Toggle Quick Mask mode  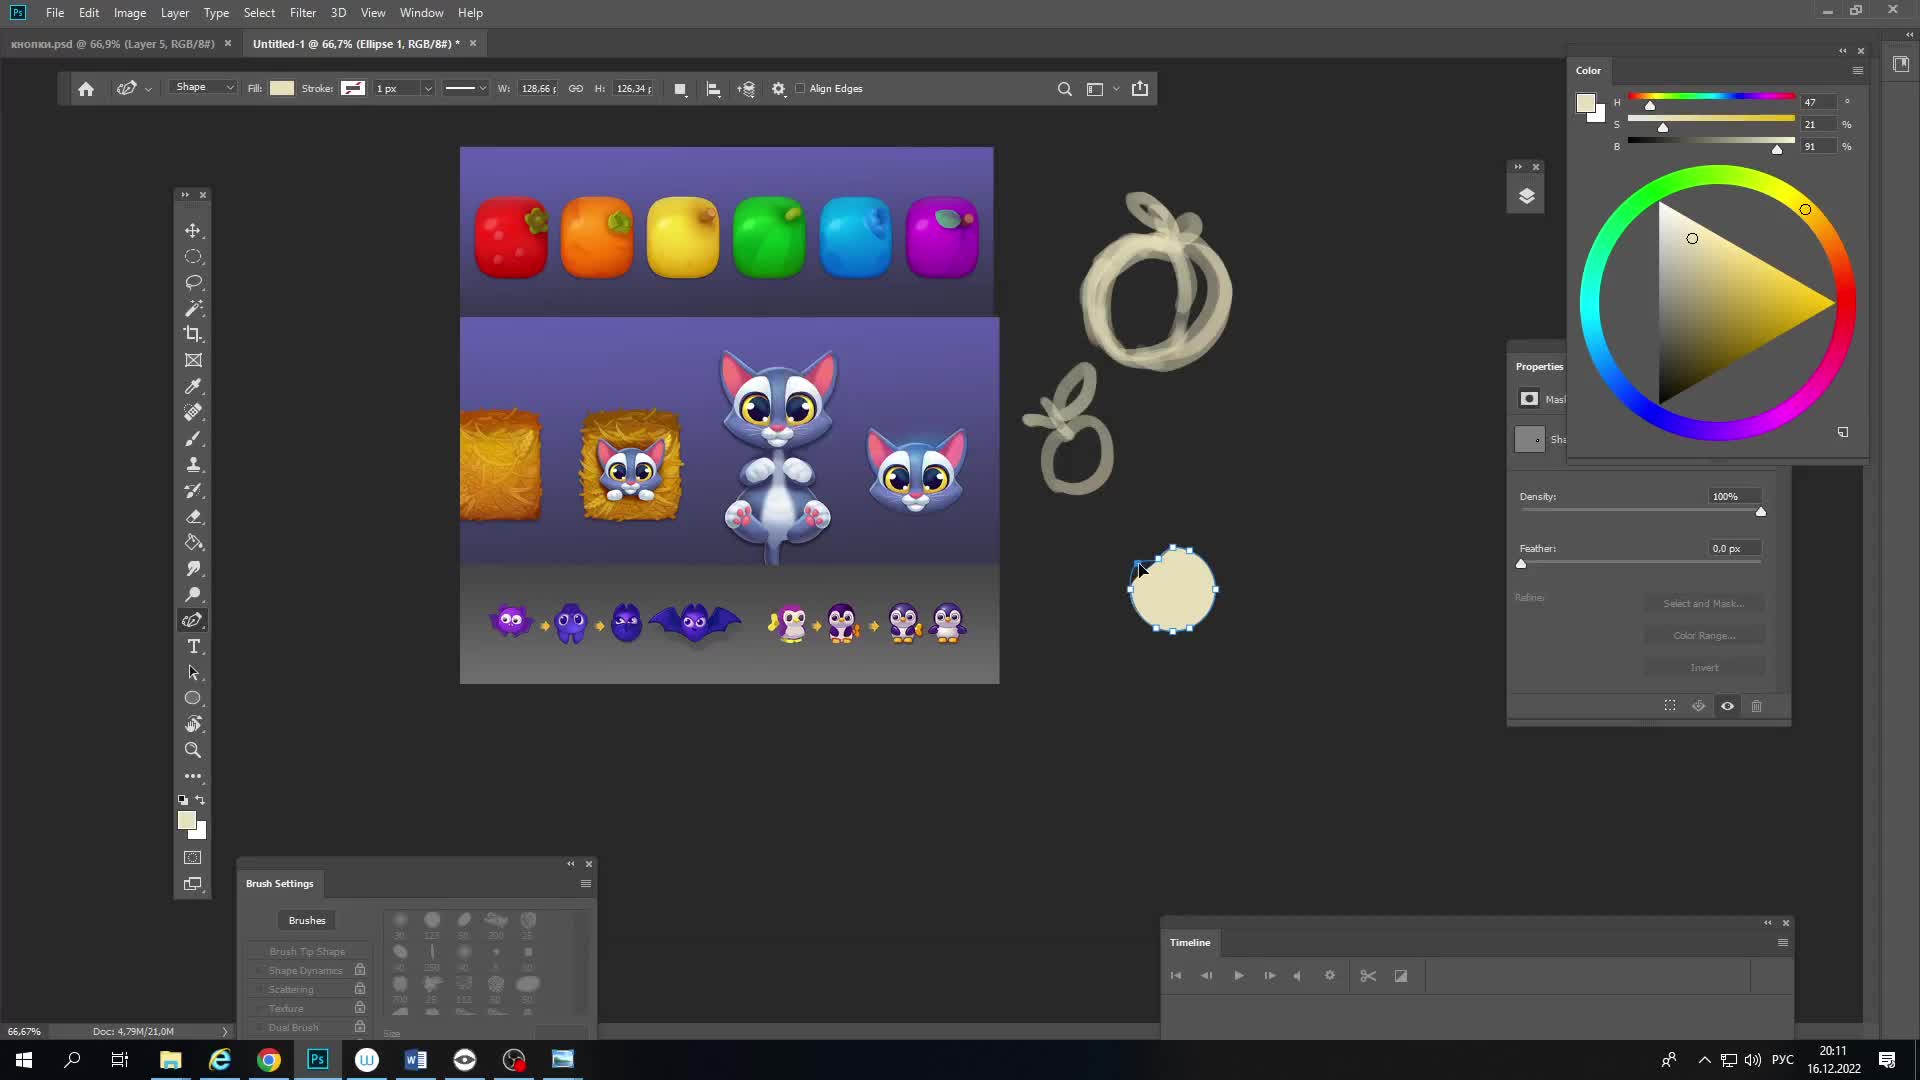point(193,858)
